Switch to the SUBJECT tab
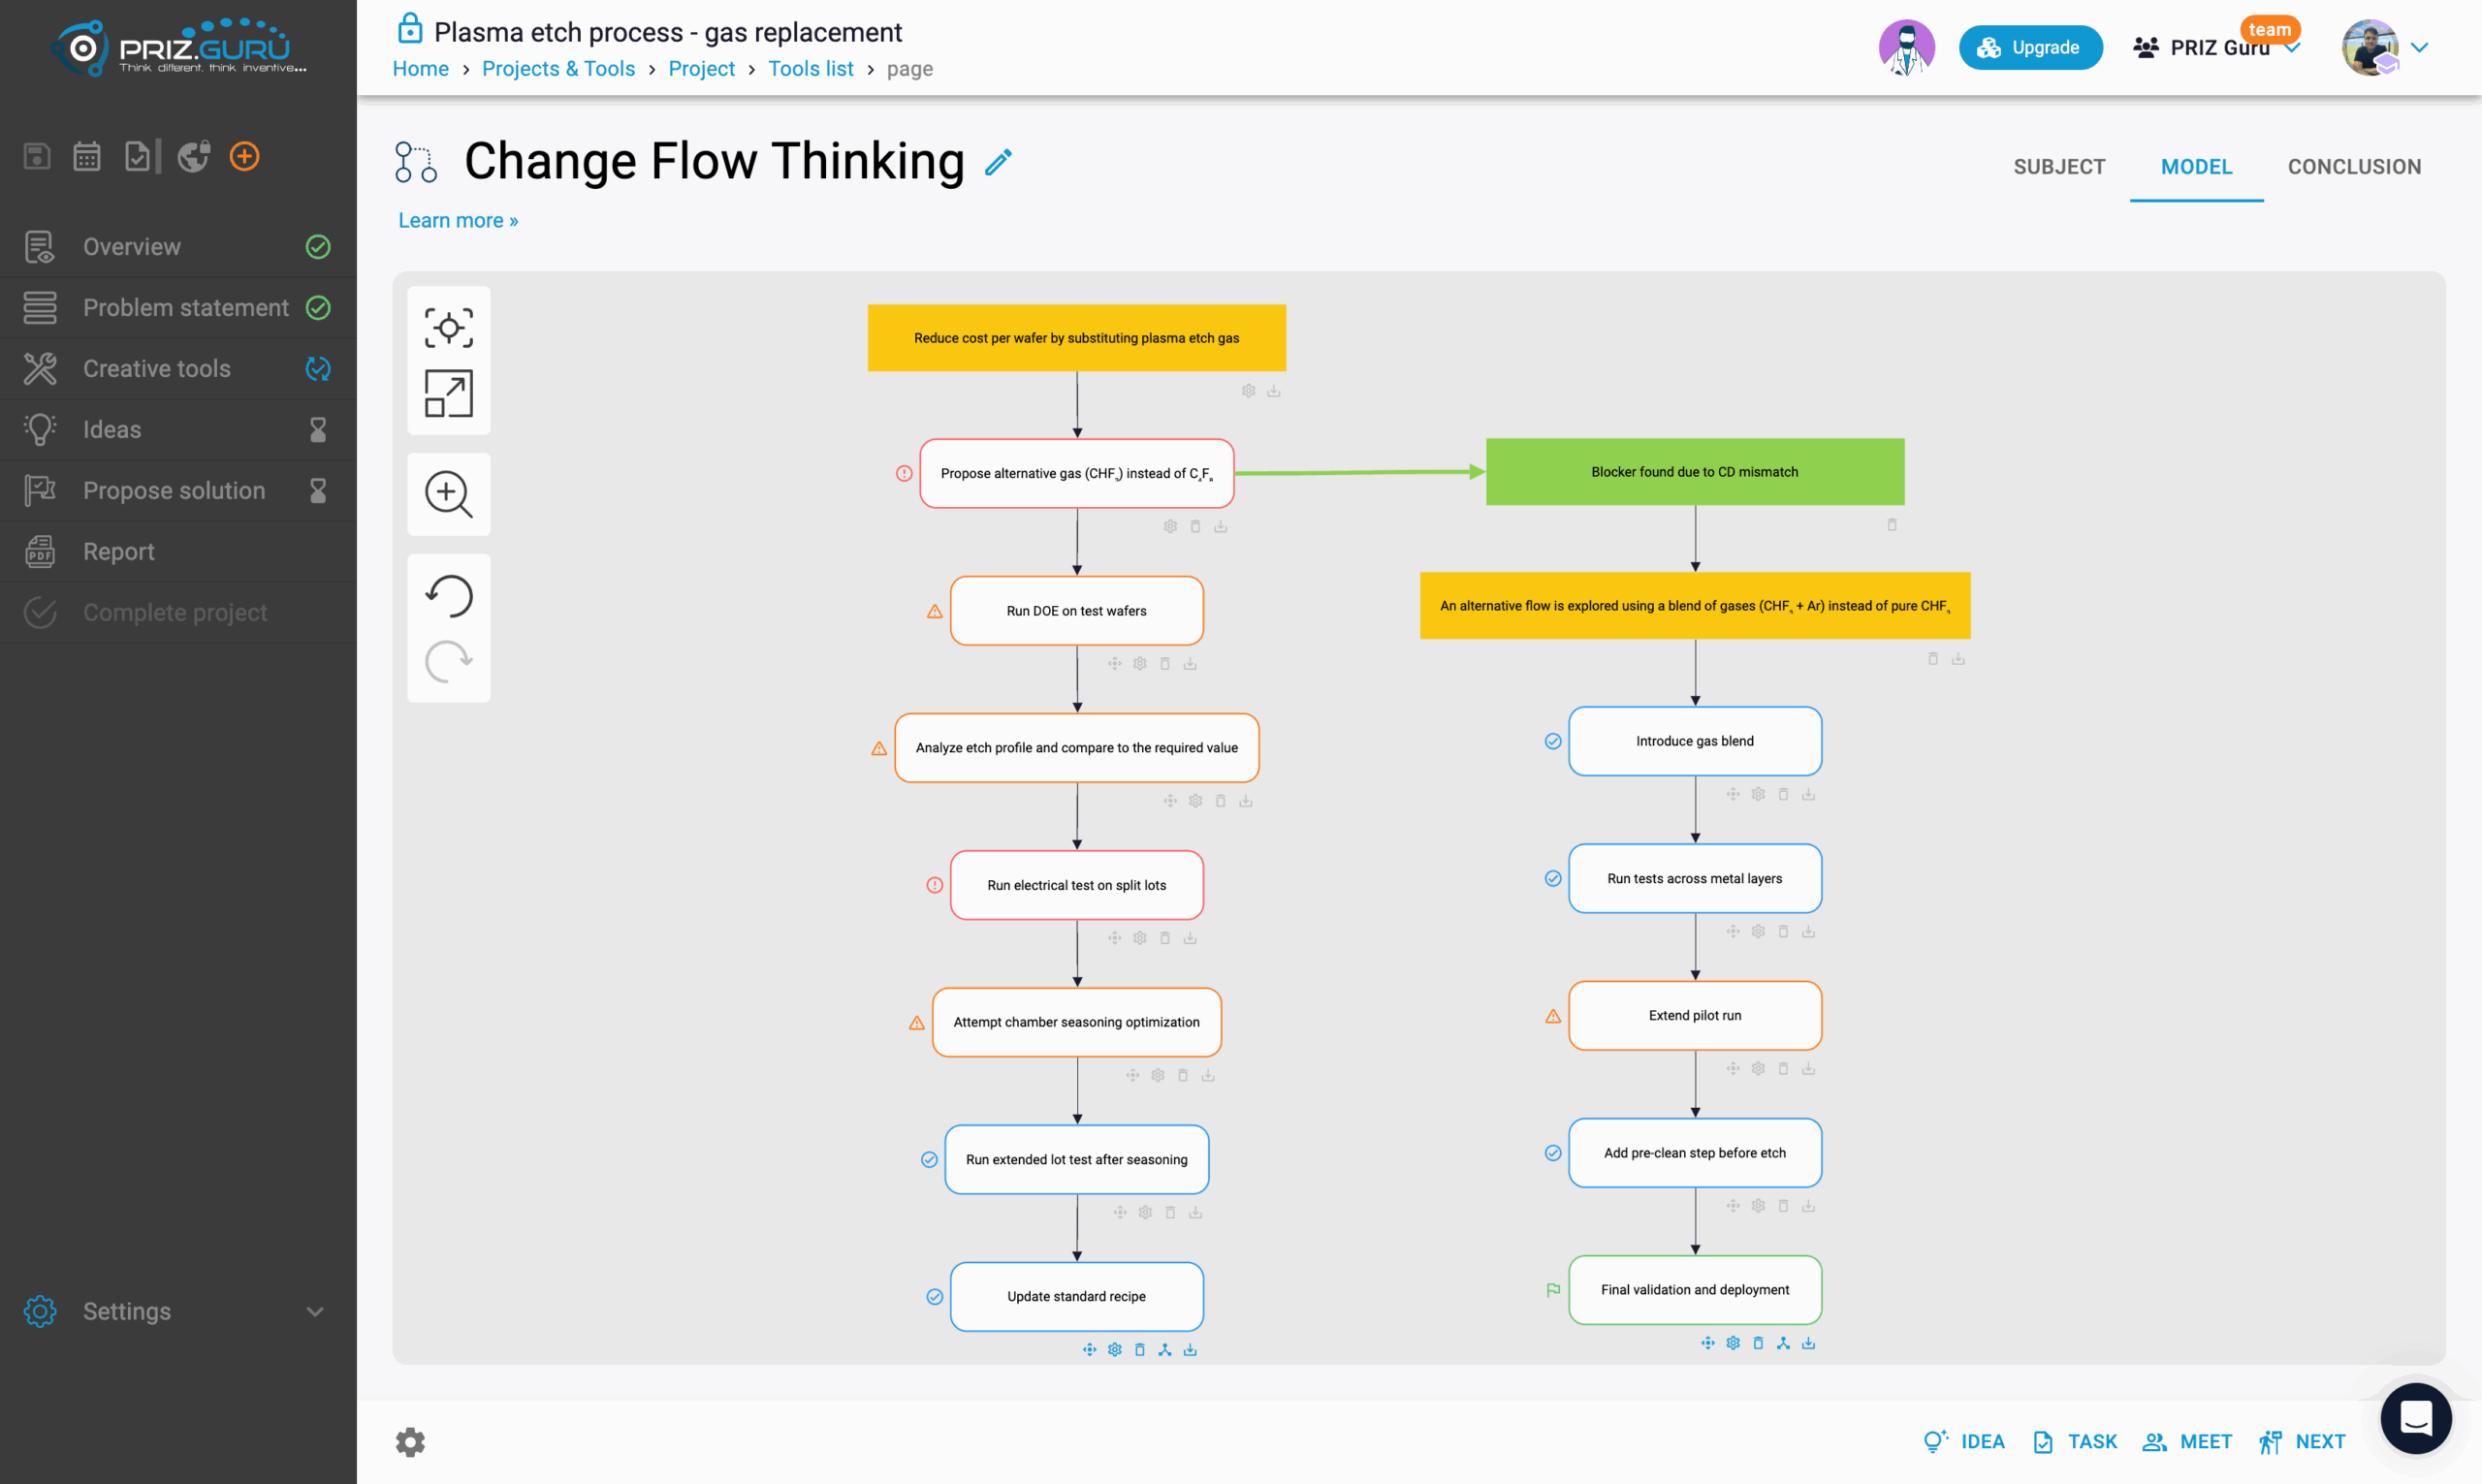Screen dimensions: 2482x1484 (2059, 166)
